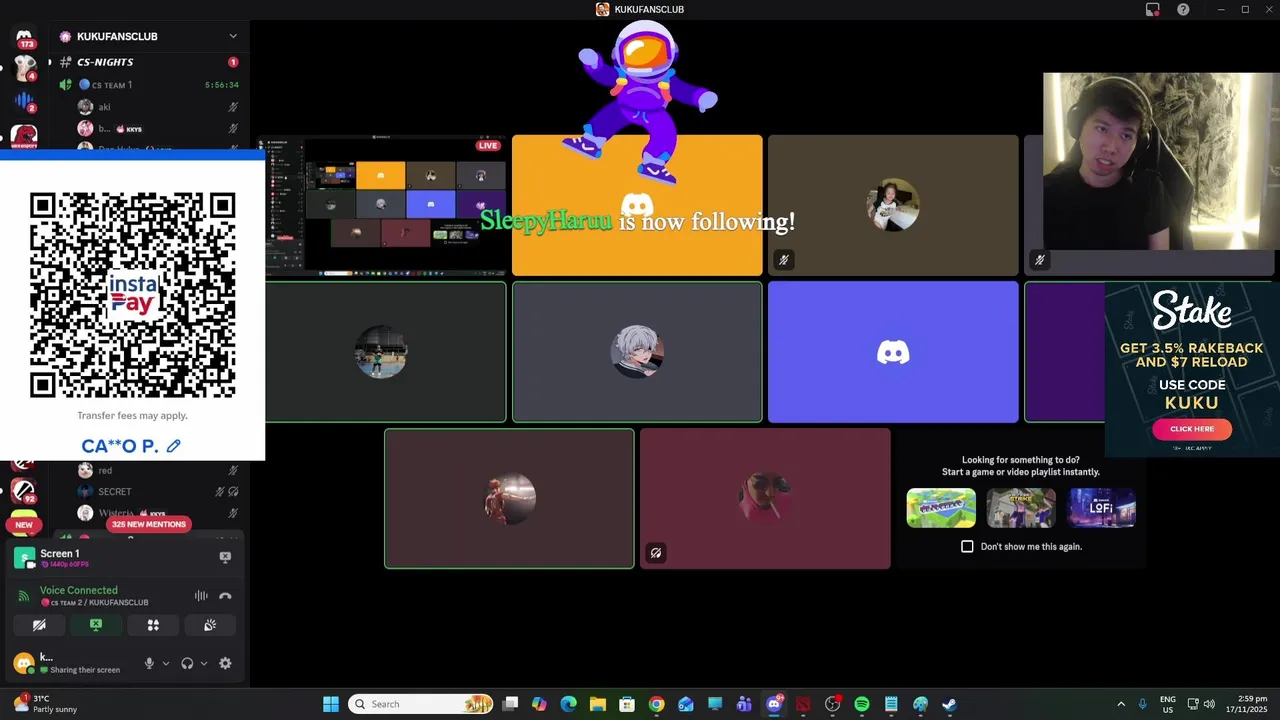Open headphone output options arrow
This screenshot has height=720, width=1280.
[204, 663]
